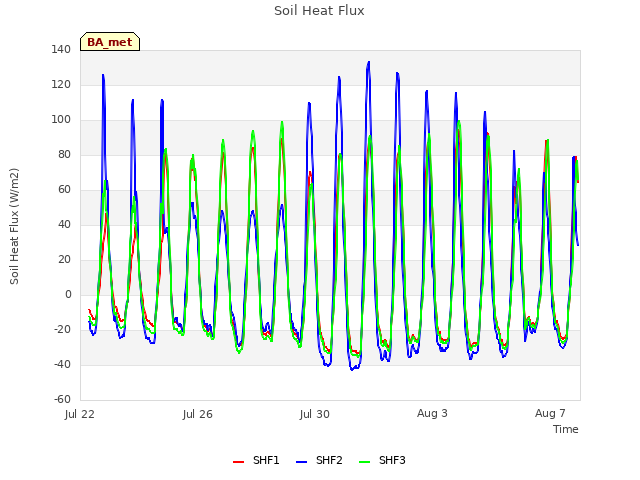This screenshot has height=480, width=640.
Task: Click the 40 y-axis tick label
Action: click(64, 225)
